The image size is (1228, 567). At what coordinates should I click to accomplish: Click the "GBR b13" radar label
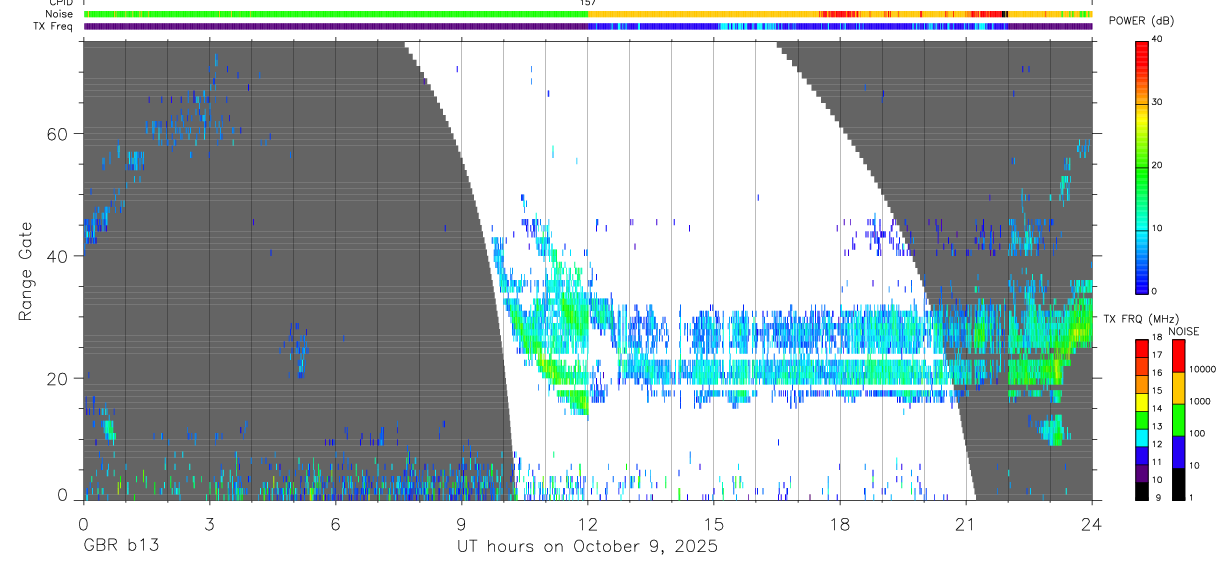point(119,546)
